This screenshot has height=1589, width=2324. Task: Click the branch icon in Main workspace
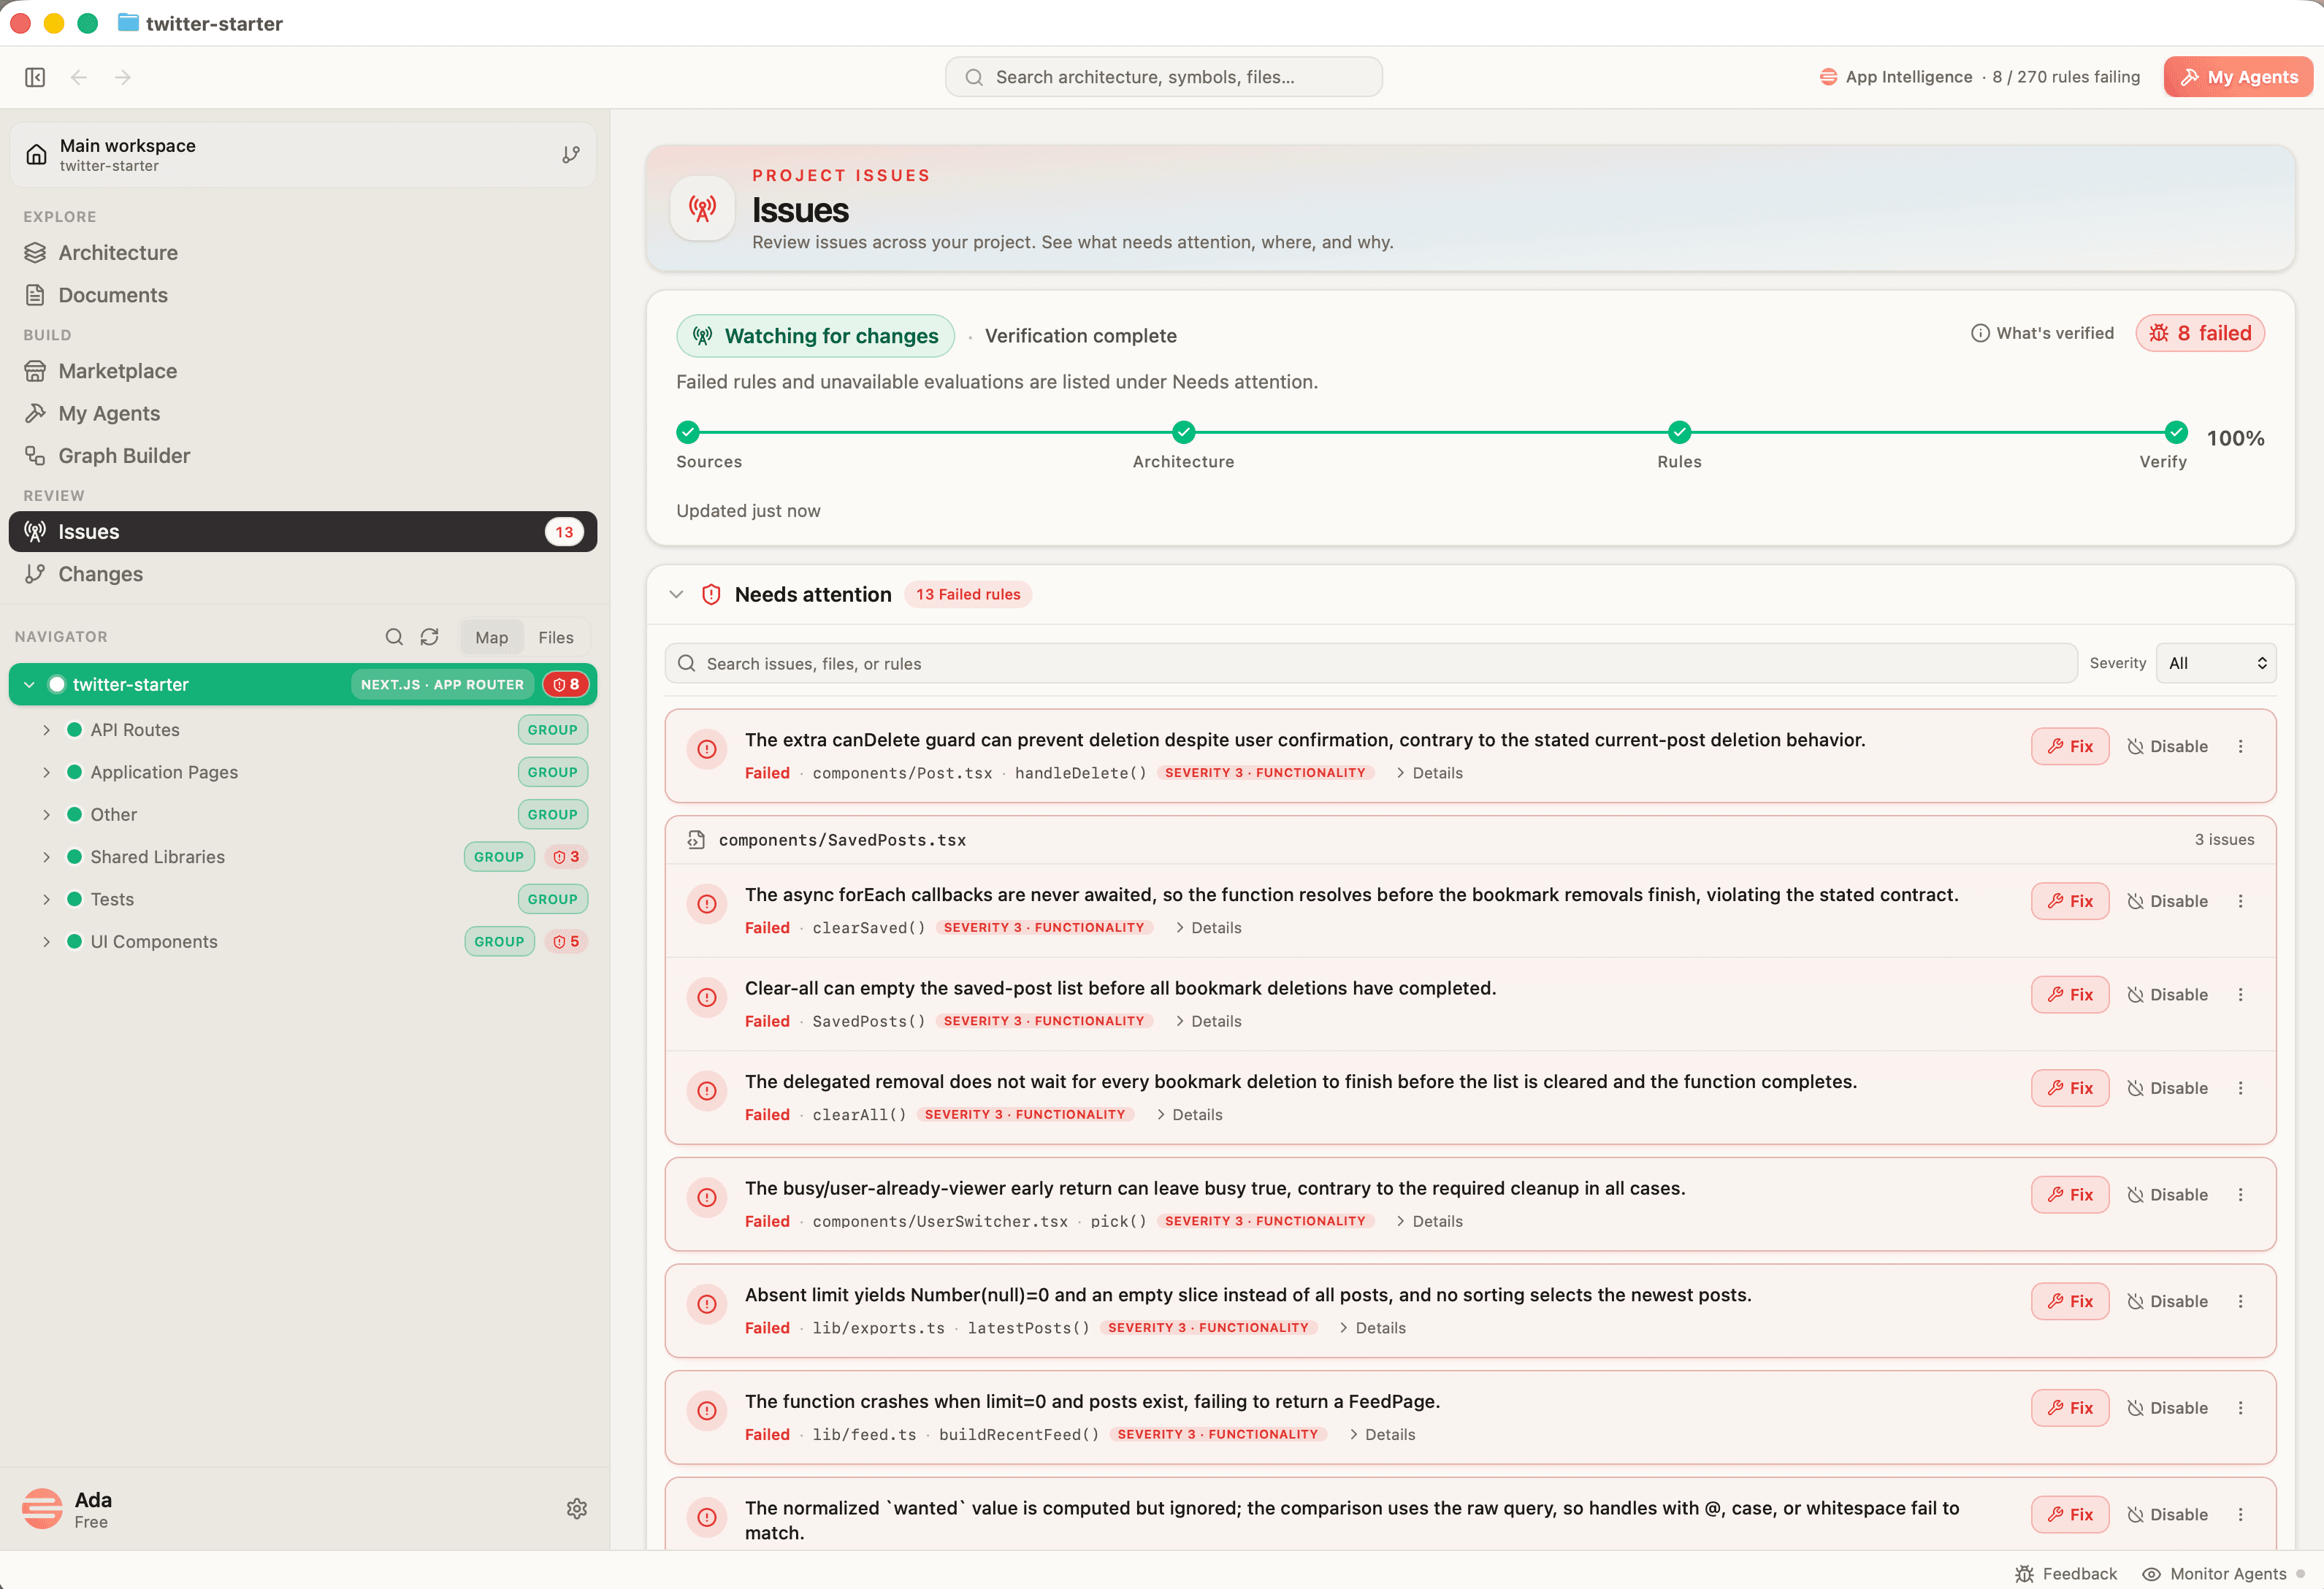(571, 155)
